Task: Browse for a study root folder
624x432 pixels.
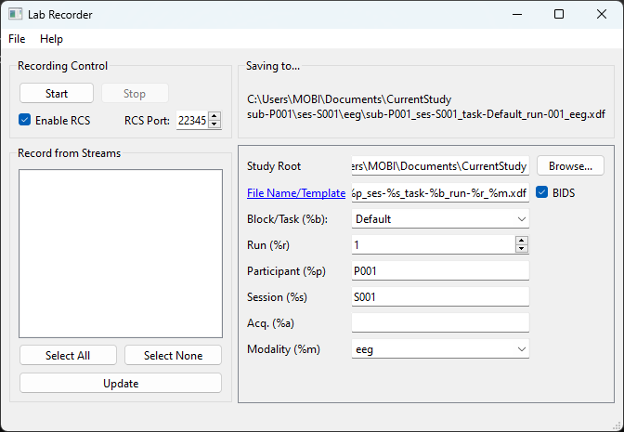Action: tap(570, 166)
